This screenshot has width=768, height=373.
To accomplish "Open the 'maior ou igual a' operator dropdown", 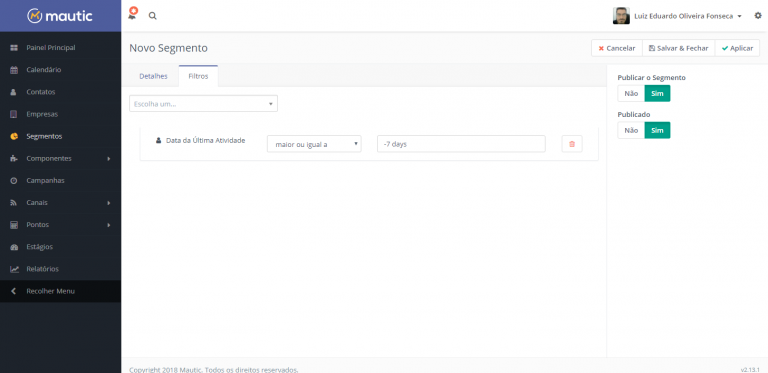I will pos(314,144).
